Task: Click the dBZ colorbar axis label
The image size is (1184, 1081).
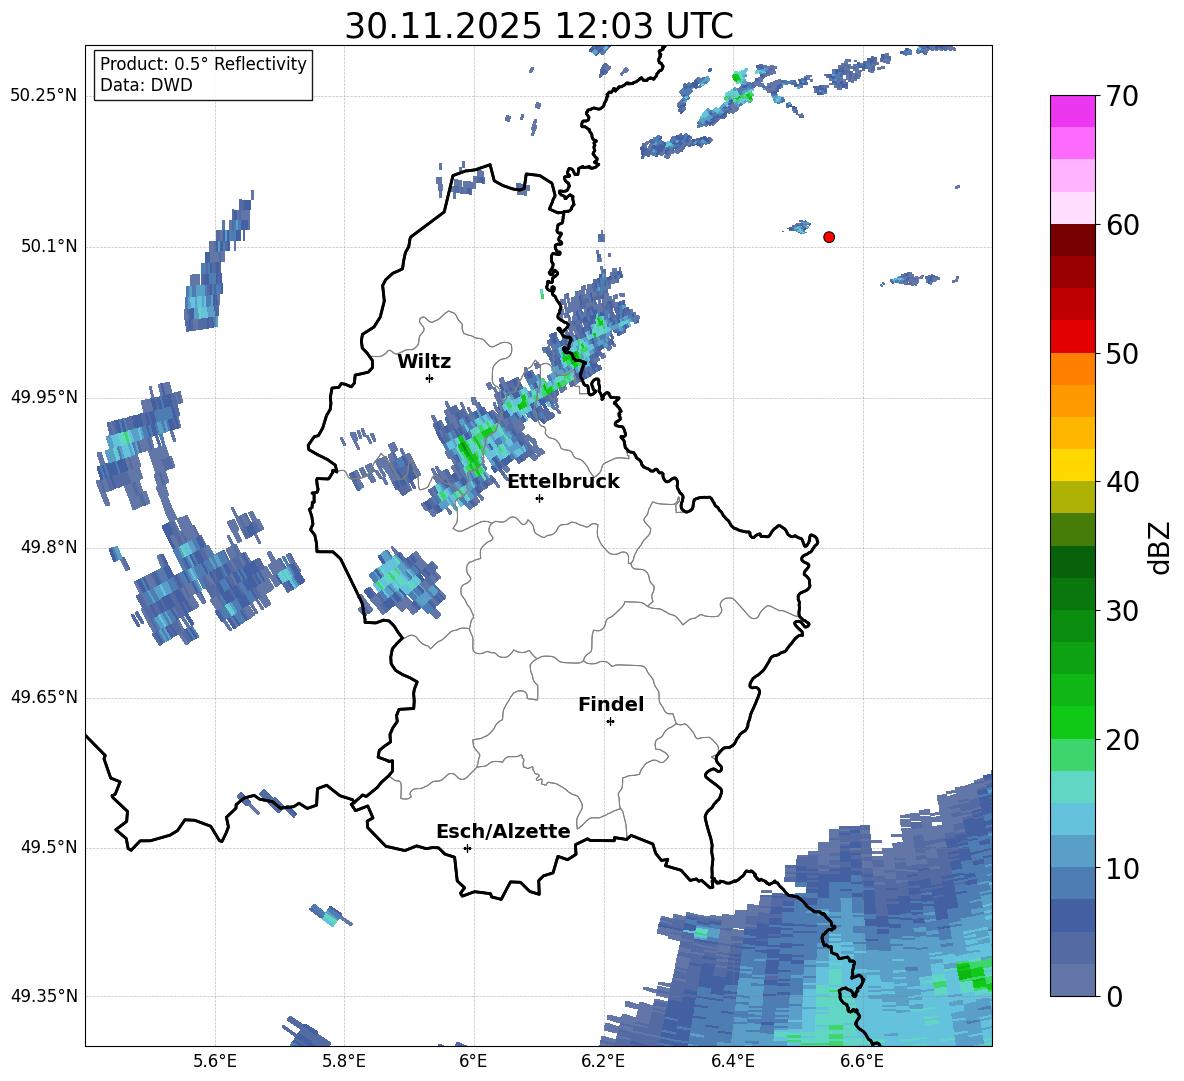Action: coord(1161,547)
